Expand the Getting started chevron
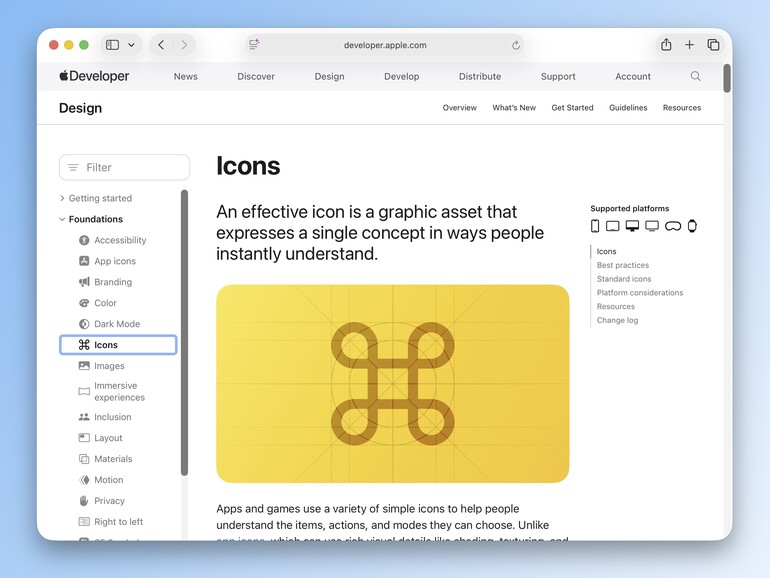The image size is (770, 578). click(x=62, y=198)
